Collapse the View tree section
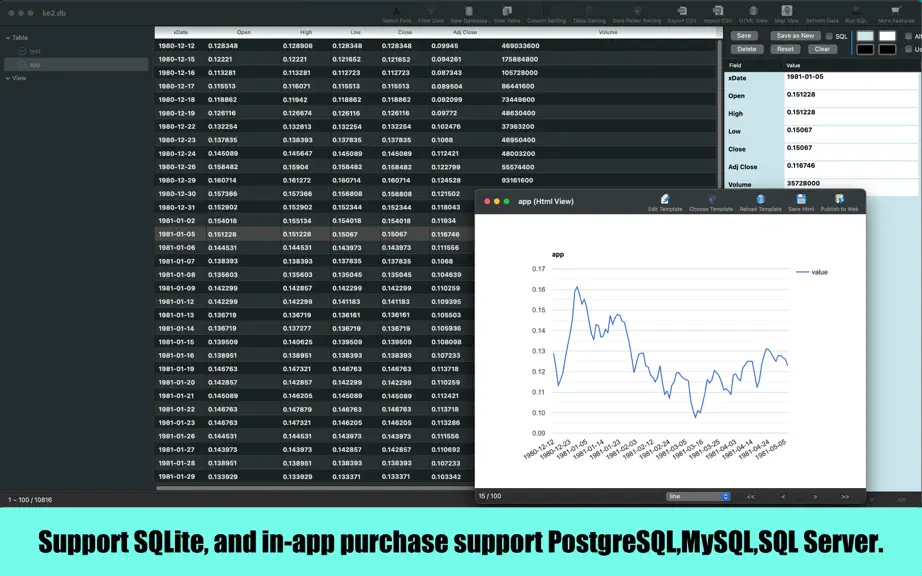 pyautogui.click(x=8, y=78)
